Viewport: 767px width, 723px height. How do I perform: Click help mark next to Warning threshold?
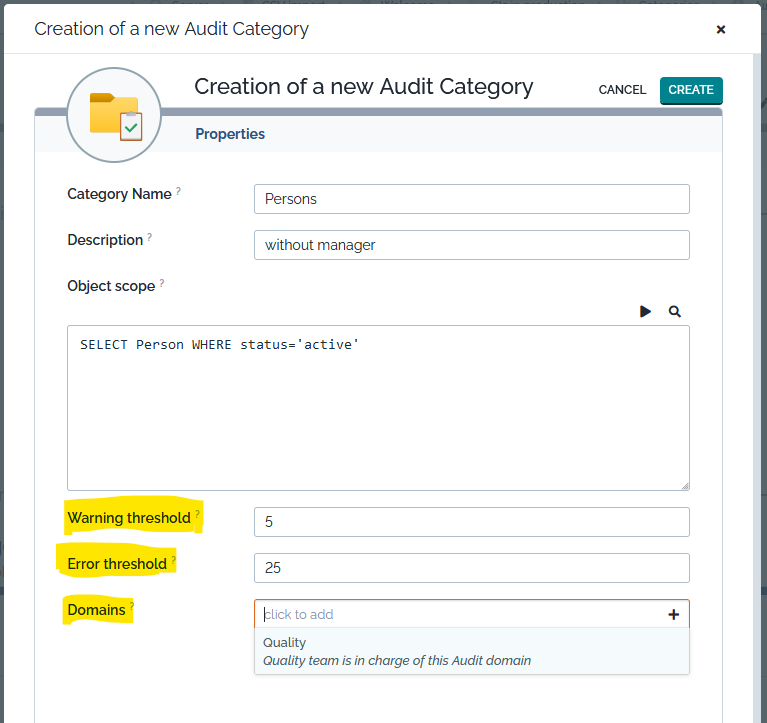point(197,515)
